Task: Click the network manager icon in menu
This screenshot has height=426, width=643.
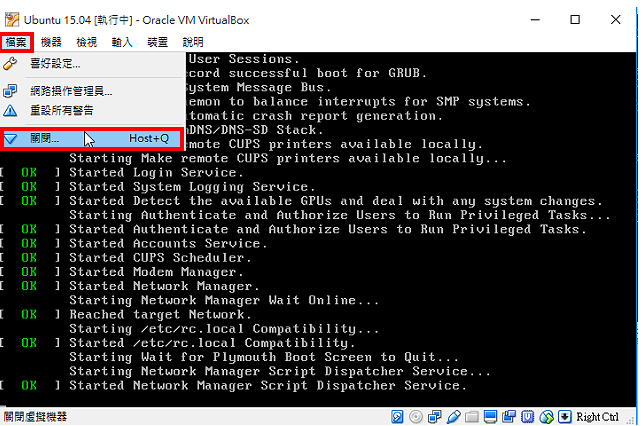Action: [10, 91]
